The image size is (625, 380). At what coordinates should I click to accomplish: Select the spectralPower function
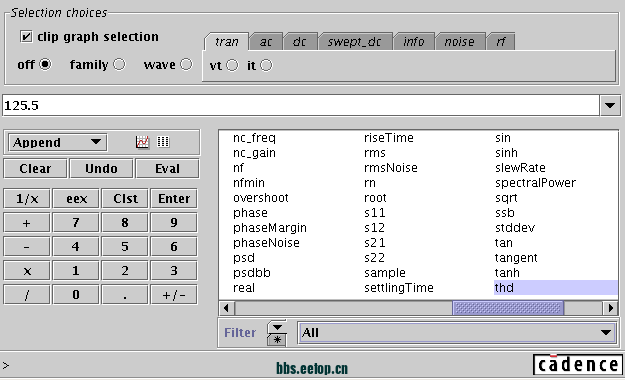pos(535,183)
